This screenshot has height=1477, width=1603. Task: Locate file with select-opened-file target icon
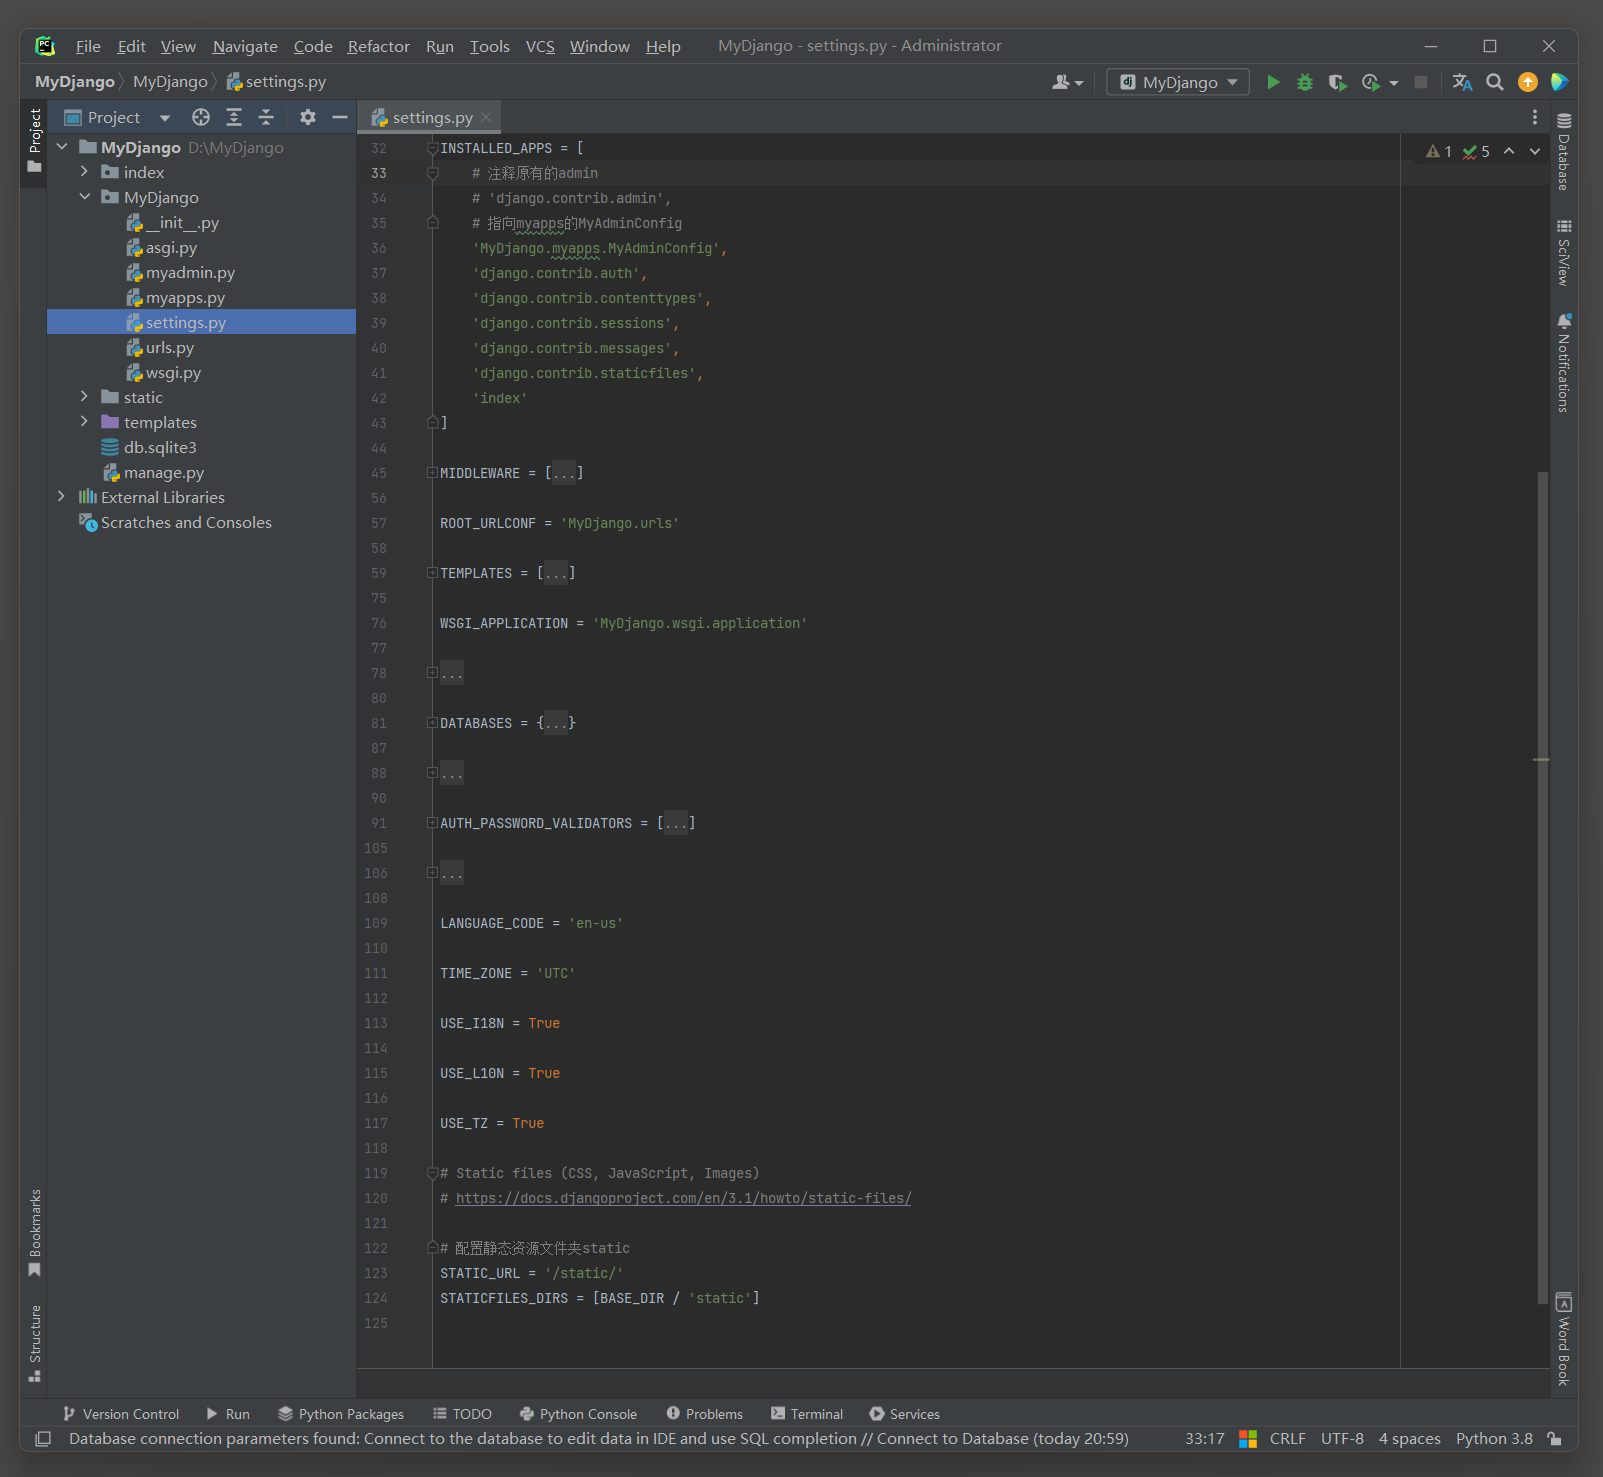pyautogui.click(x=201, y=117)
